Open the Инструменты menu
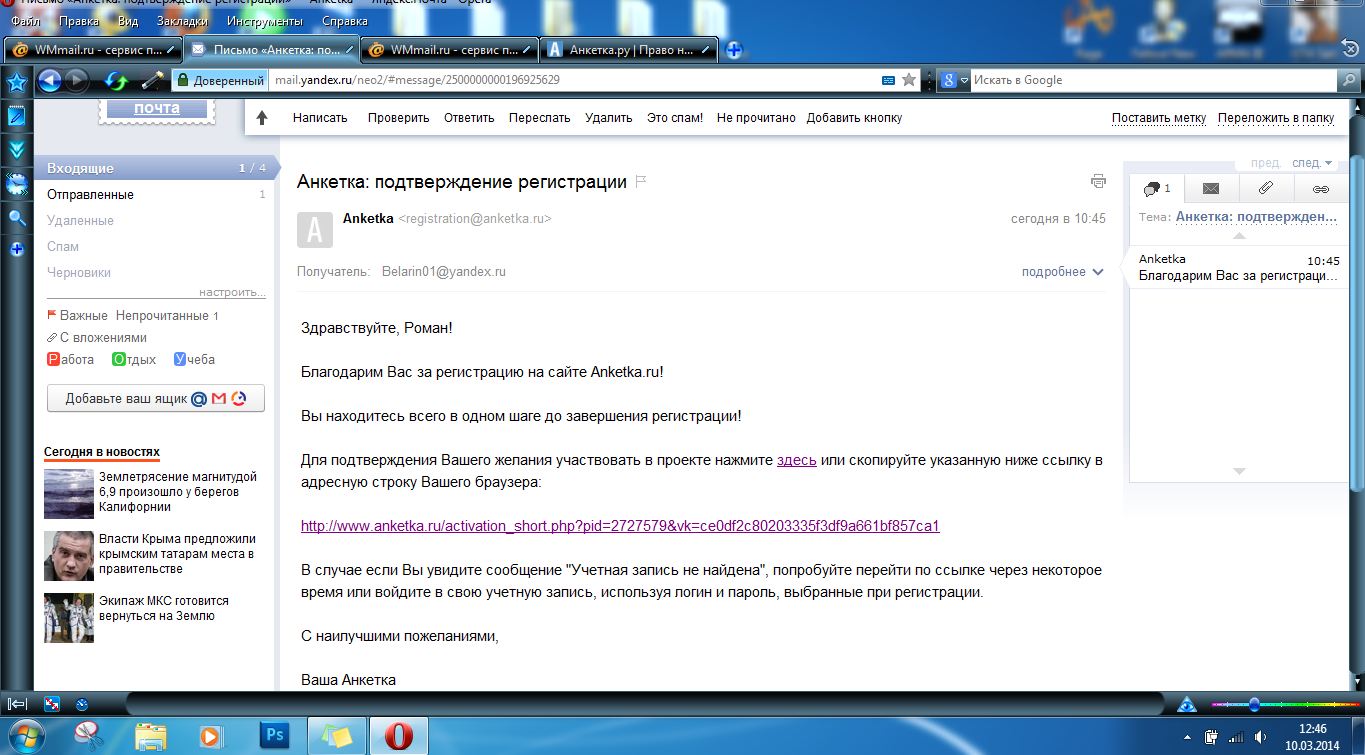 tap(265, 21)
